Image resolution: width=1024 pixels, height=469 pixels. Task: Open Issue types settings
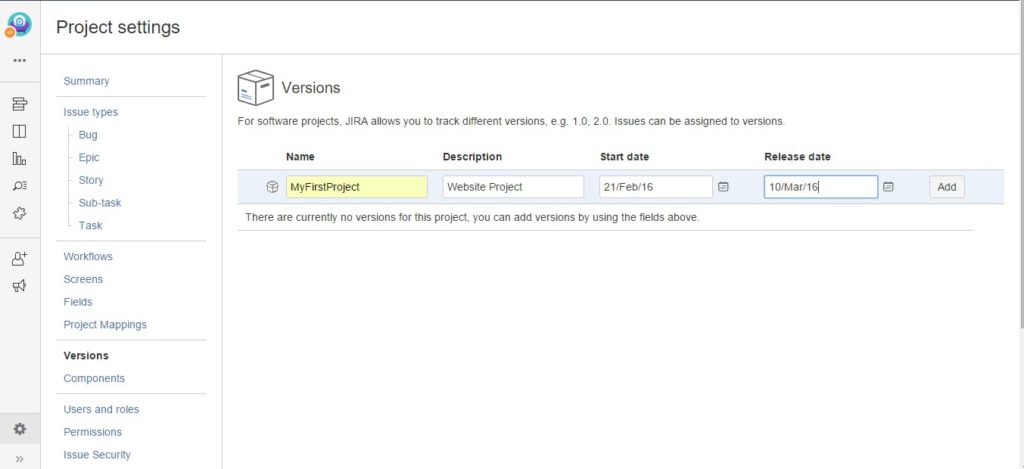(x=91, y=112)
